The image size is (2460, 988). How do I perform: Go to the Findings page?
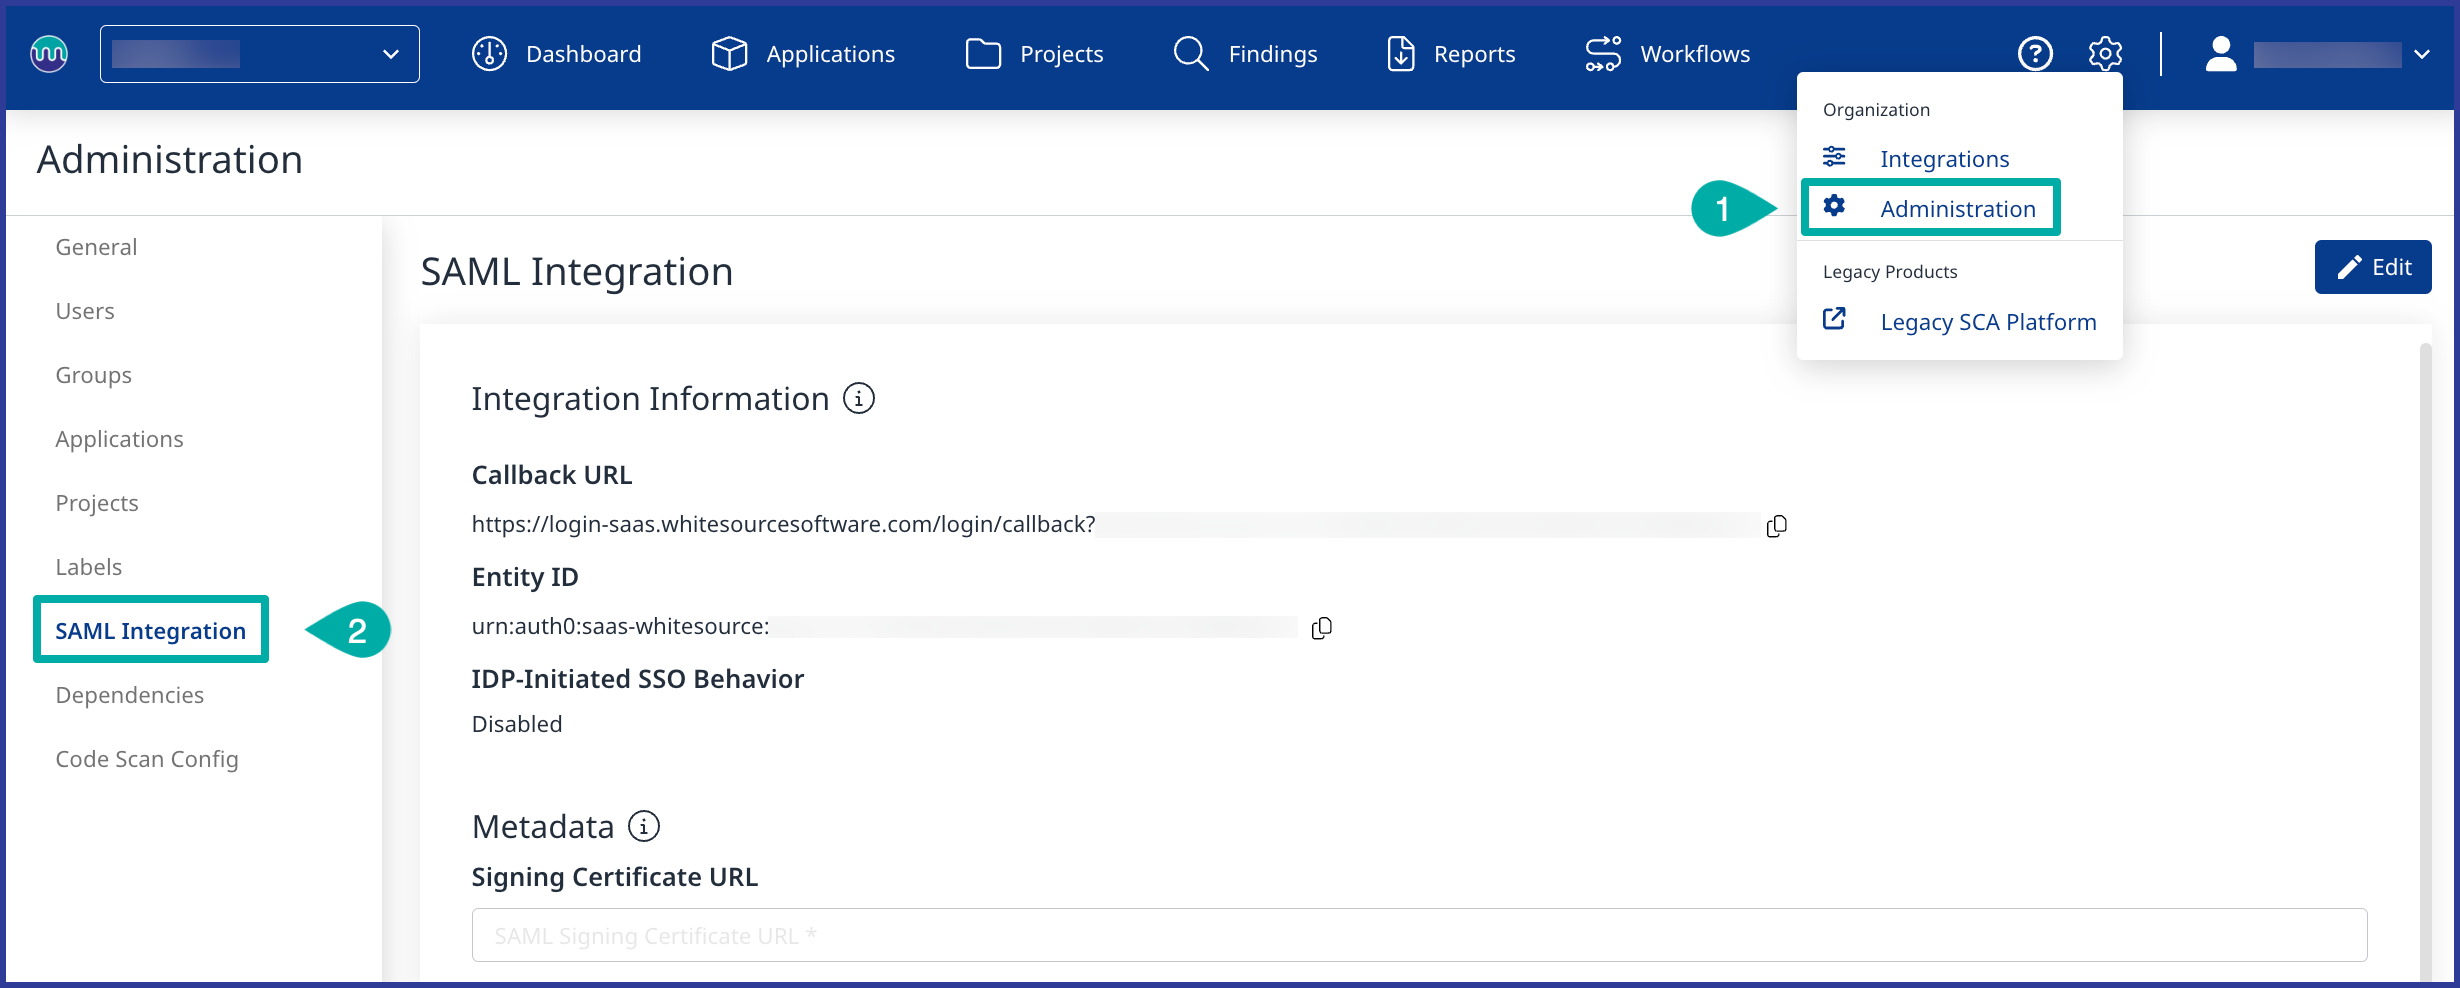click(1245, 54)
